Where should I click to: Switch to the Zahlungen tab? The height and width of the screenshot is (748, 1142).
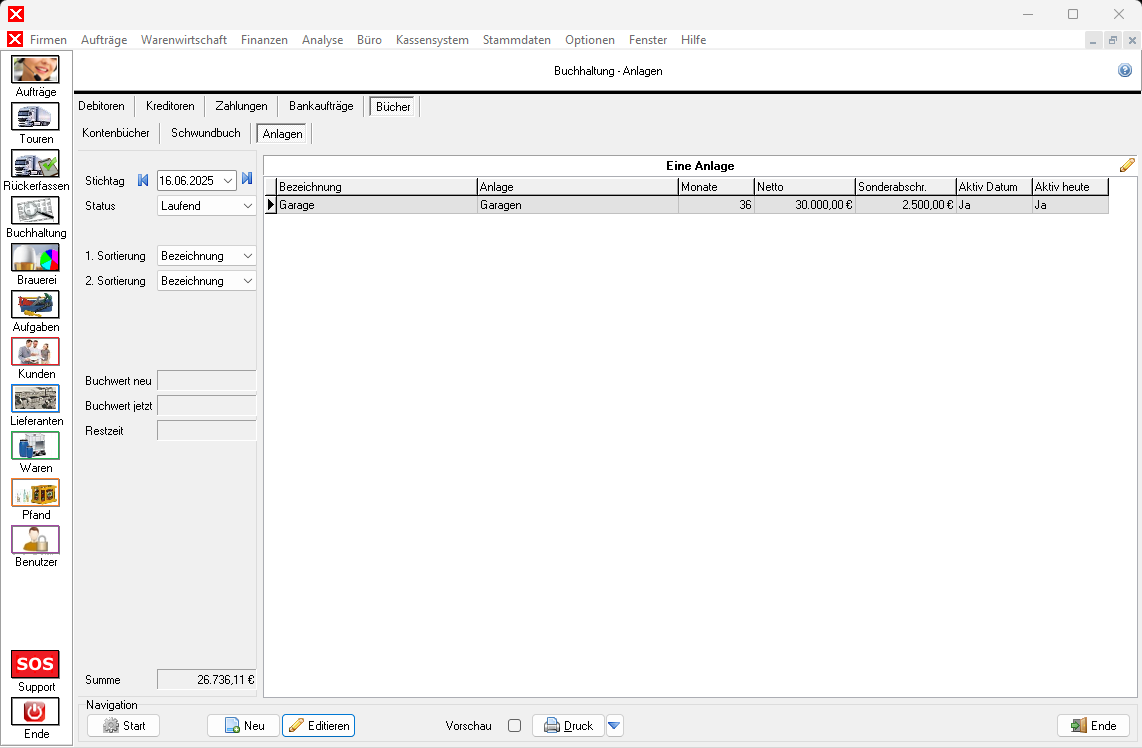tap(241, 106)
